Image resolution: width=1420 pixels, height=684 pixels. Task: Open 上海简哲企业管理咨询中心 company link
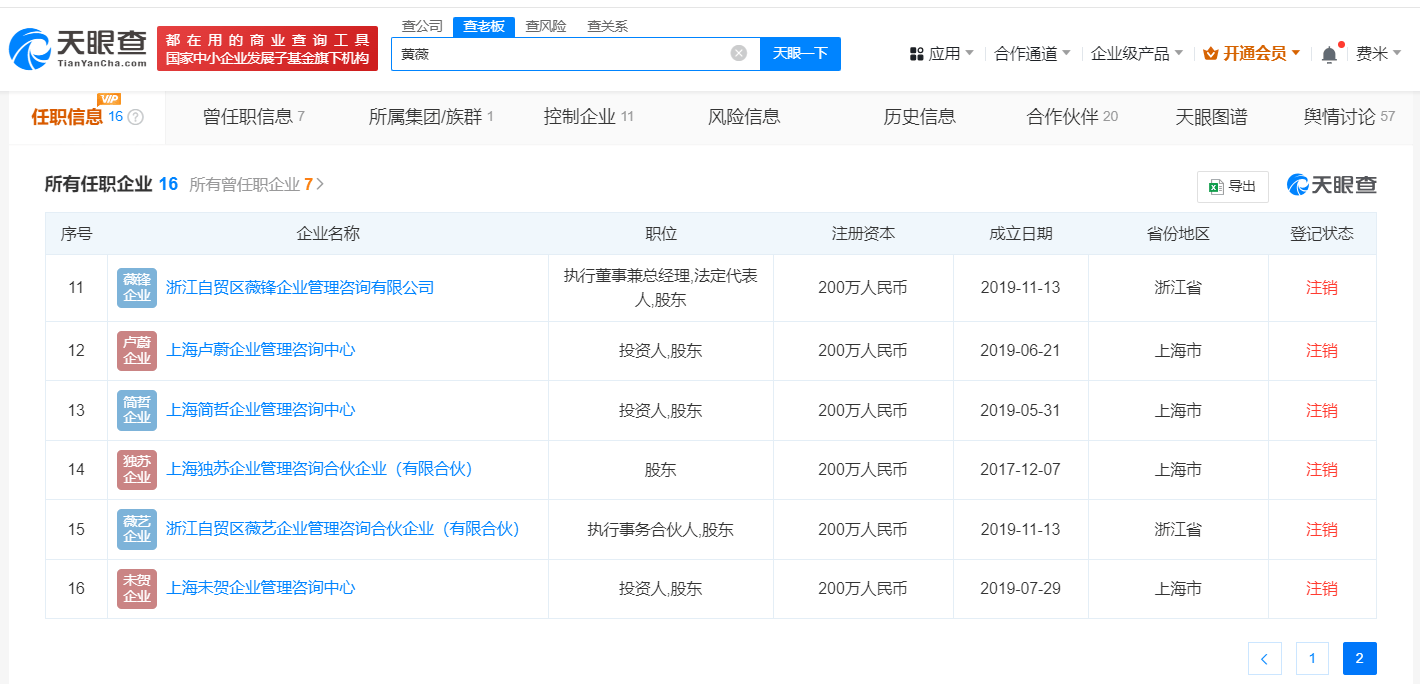pos(260,410)
